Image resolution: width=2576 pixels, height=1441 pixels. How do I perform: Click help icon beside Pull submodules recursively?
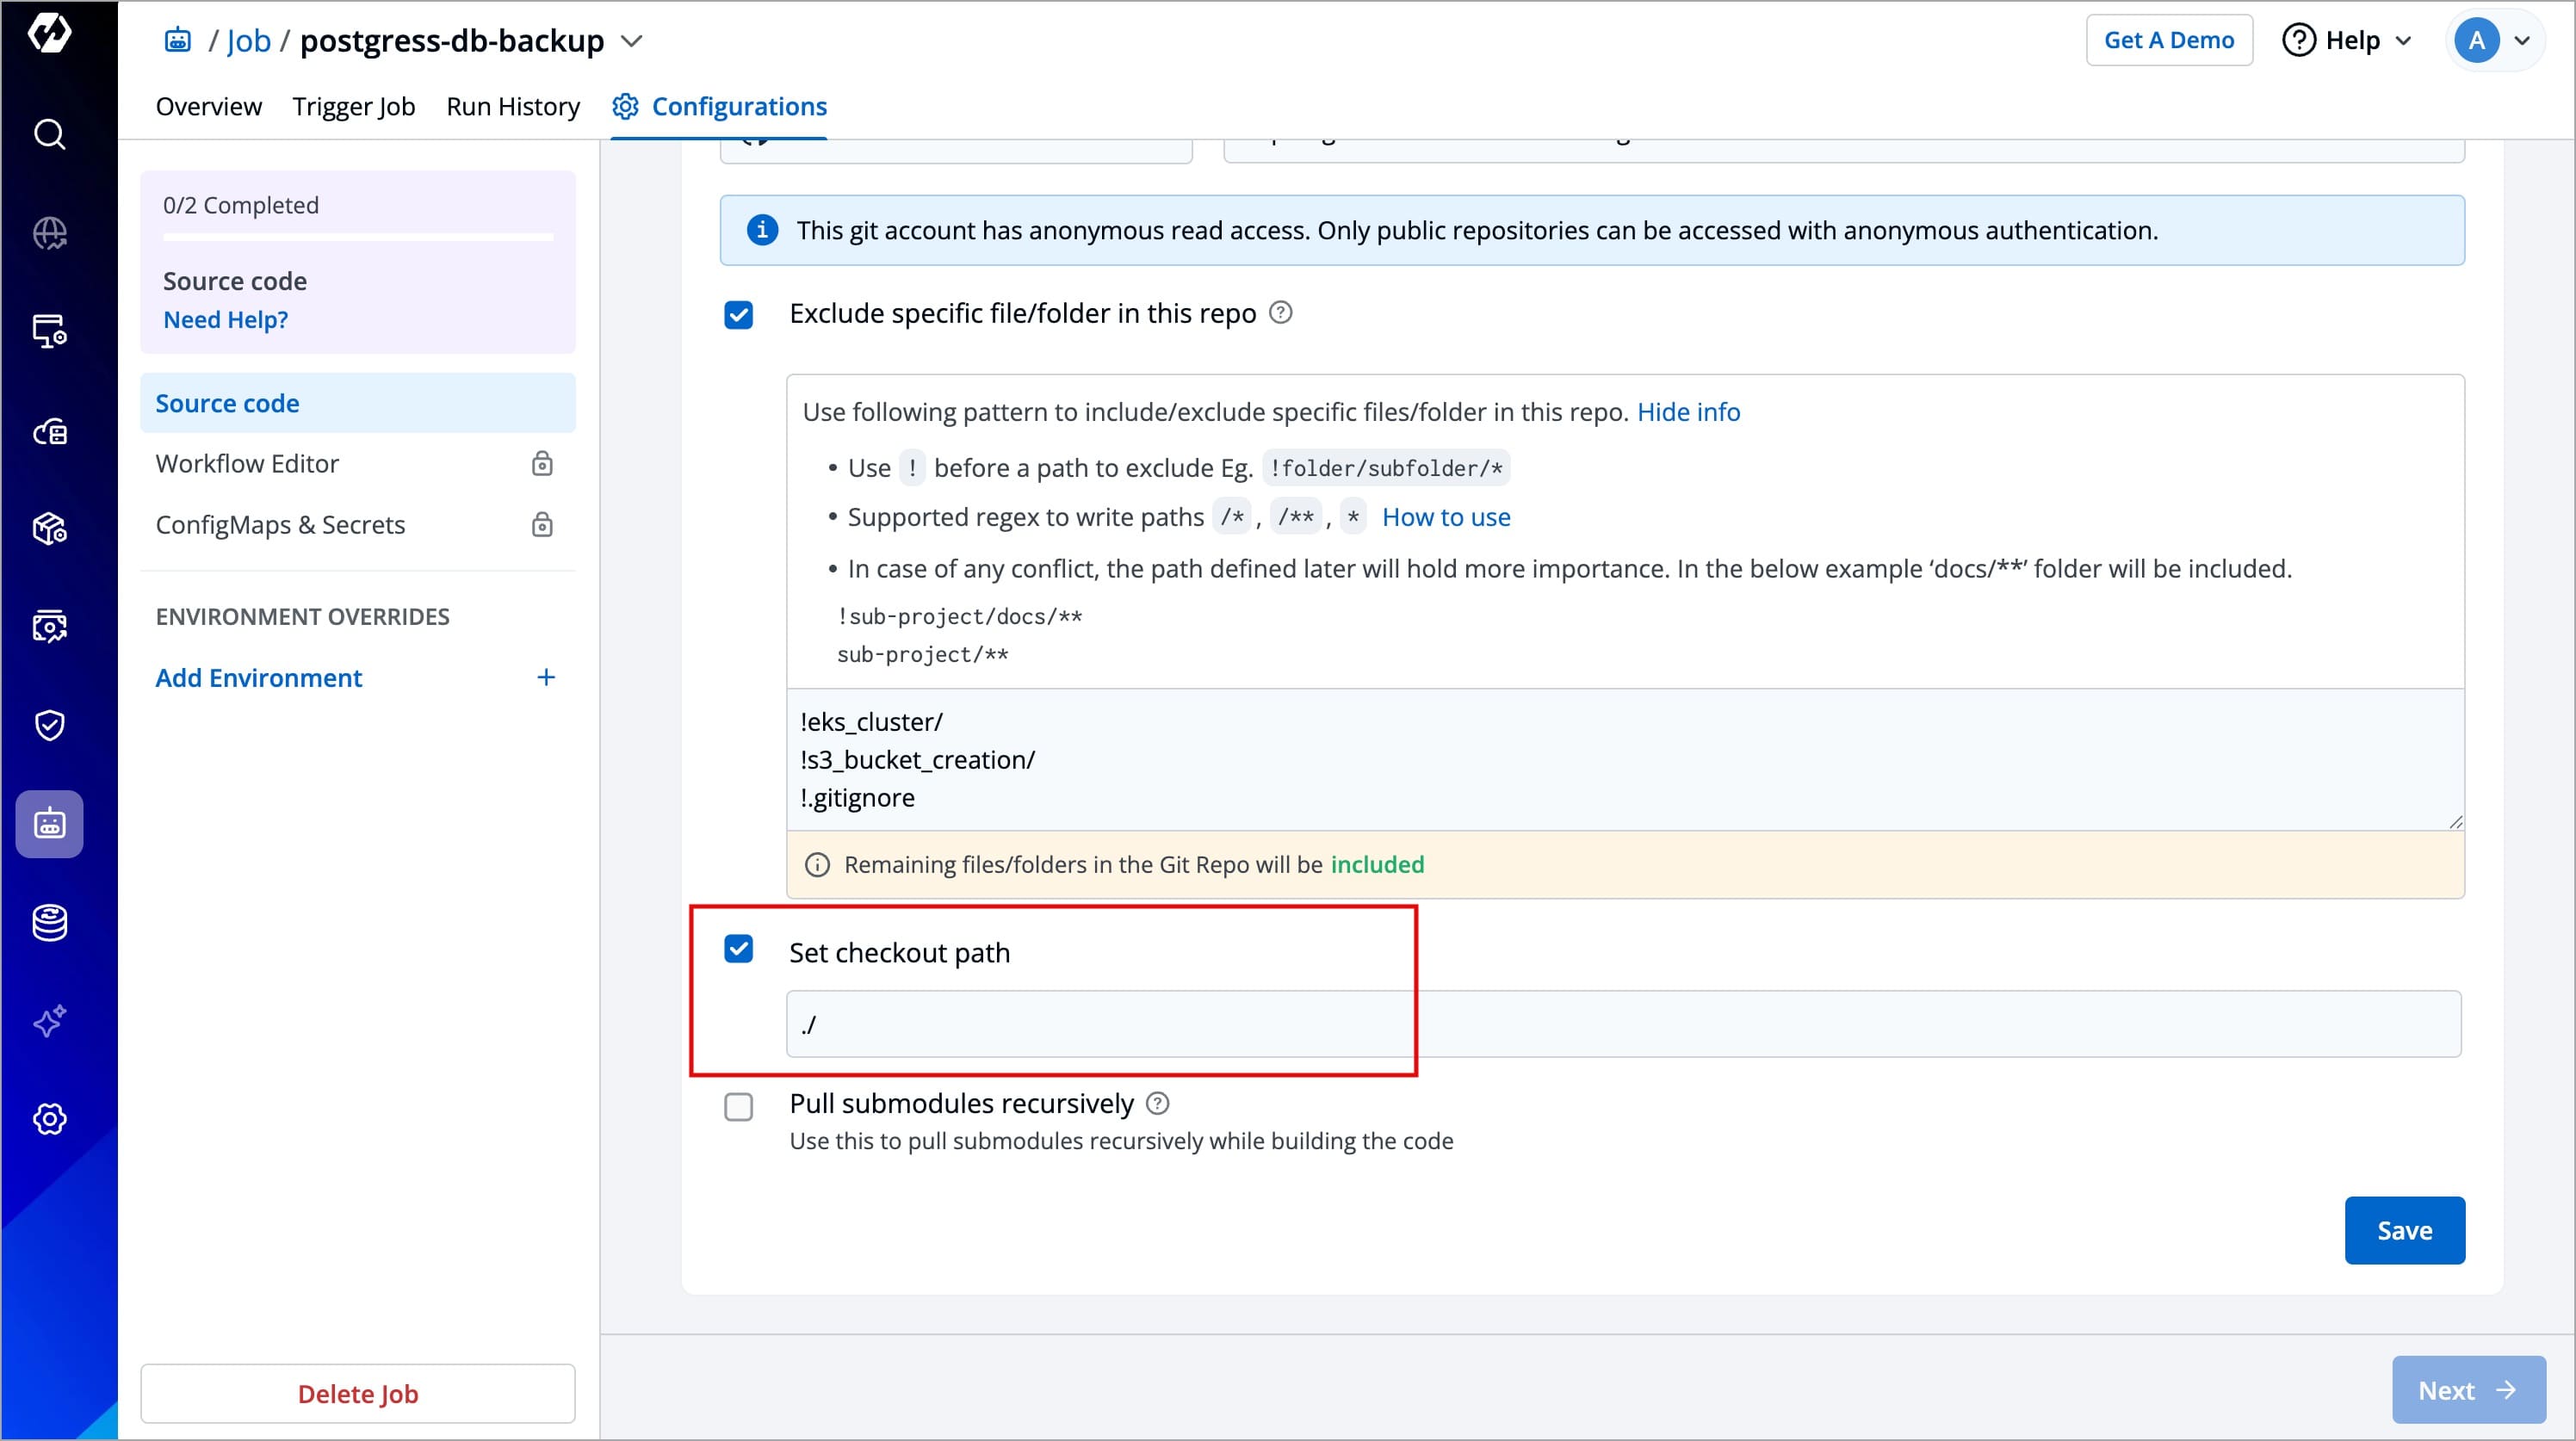coord(1157,1103)
